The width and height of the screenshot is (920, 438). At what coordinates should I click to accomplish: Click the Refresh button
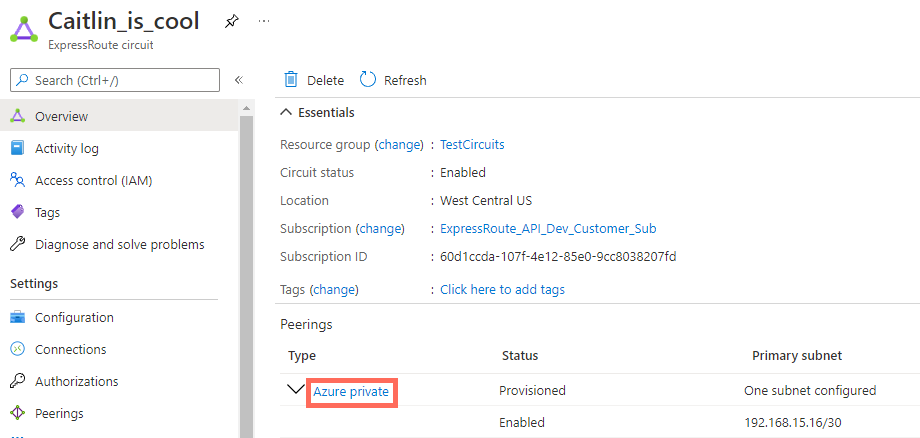(393, 80)
